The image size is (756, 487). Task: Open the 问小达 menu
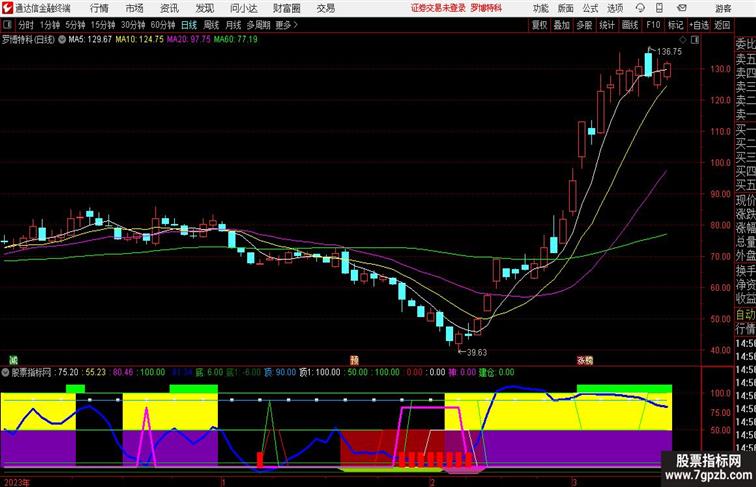244,8
